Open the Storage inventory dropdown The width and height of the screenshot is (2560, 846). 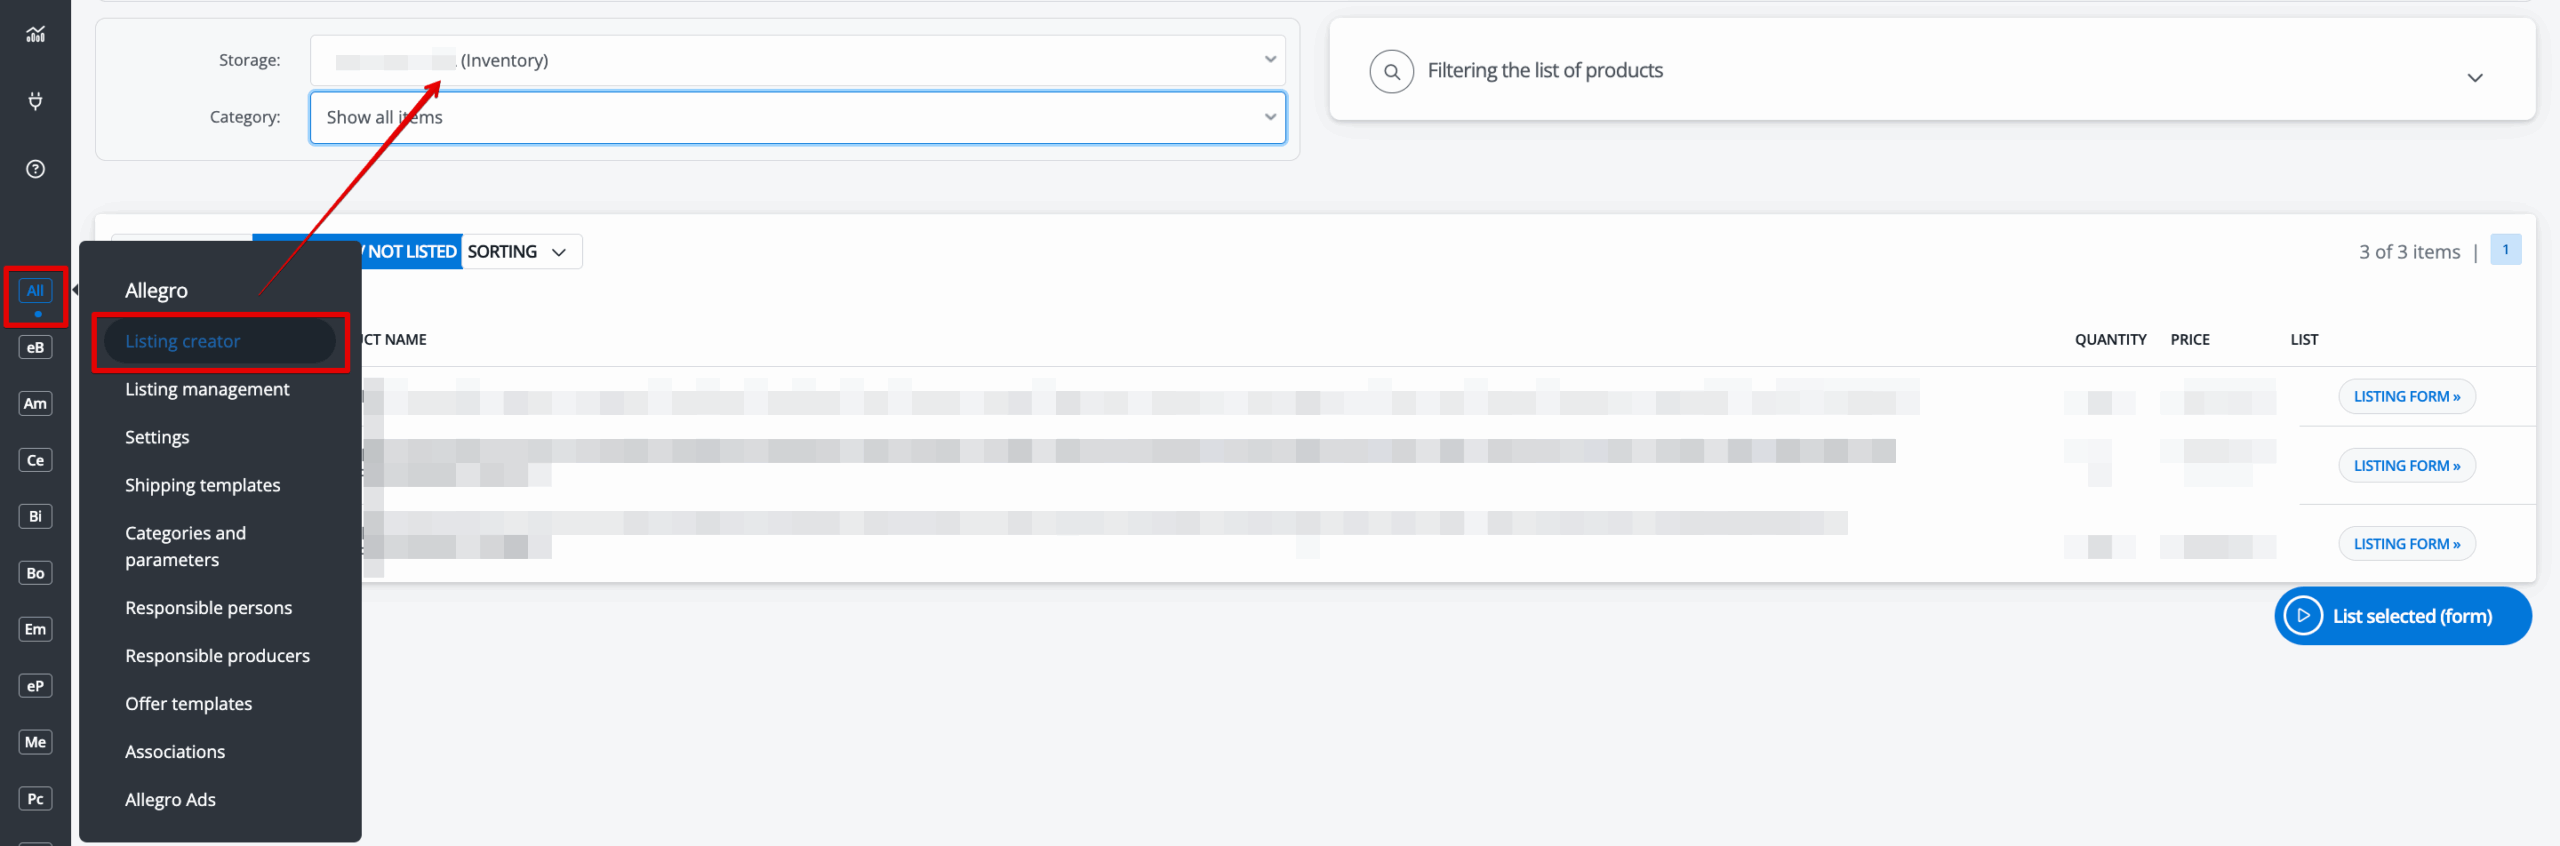[796, 61]
